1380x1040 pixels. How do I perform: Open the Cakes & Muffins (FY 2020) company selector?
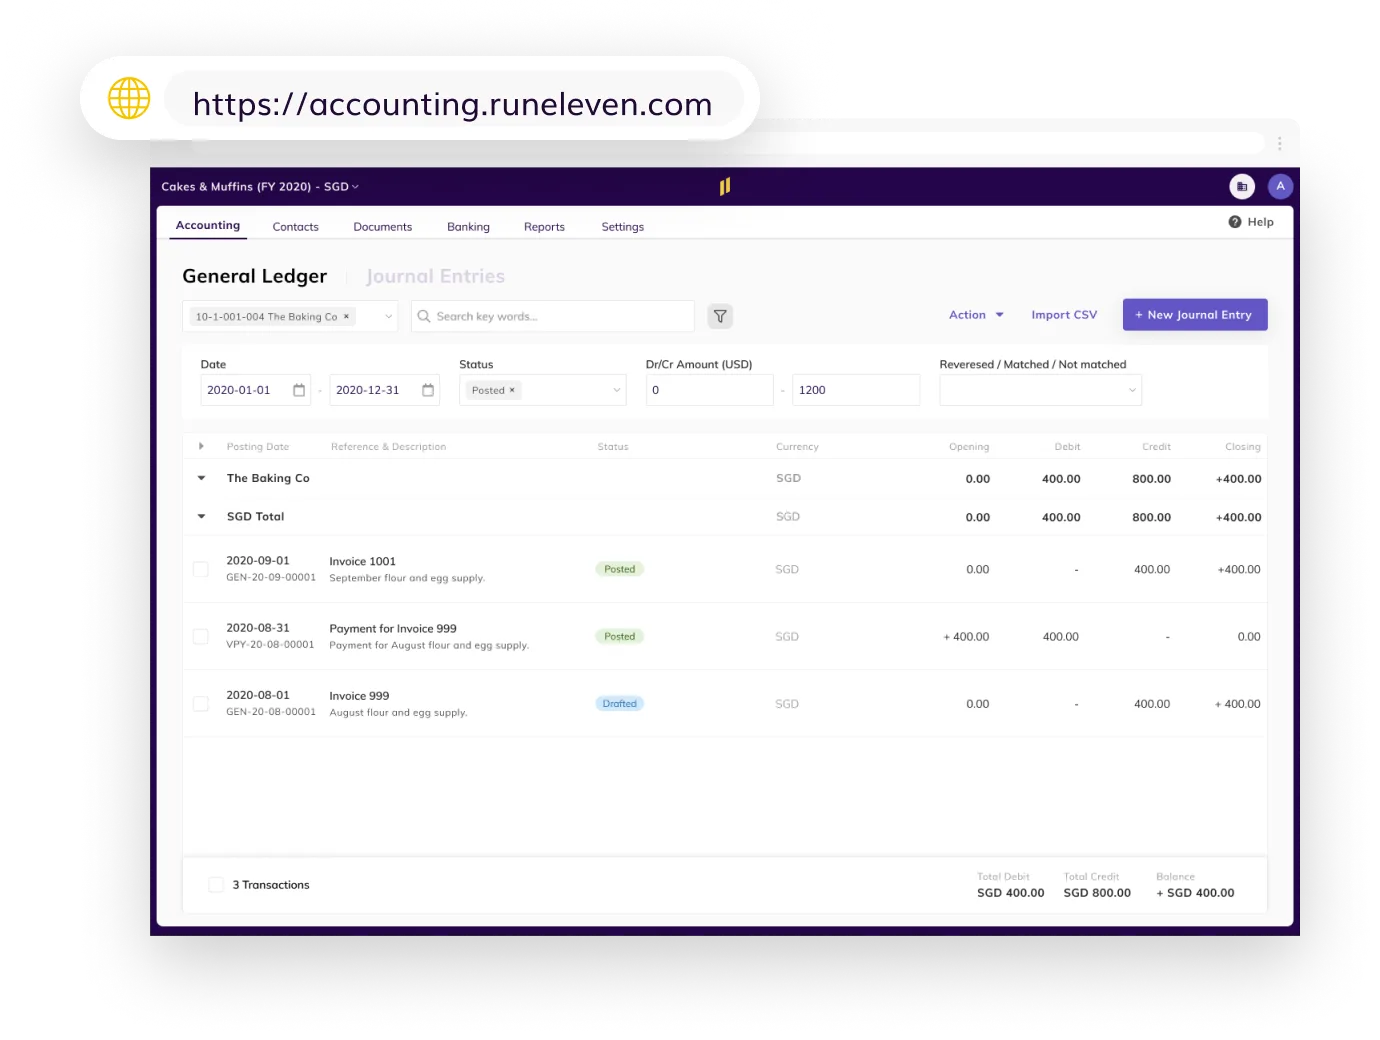pyautogui.click(x=259, y=186)
